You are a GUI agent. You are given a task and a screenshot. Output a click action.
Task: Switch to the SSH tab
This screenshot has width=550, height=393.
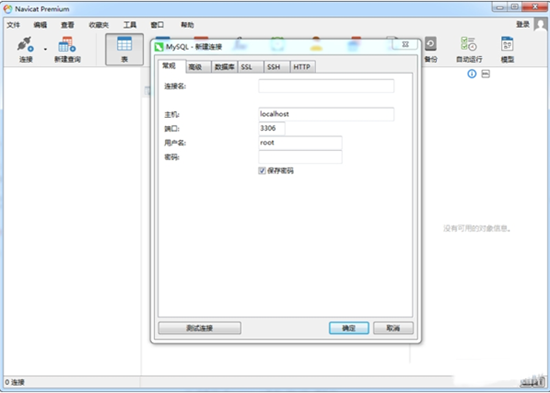pyautogui.click(x=274, y=67)
